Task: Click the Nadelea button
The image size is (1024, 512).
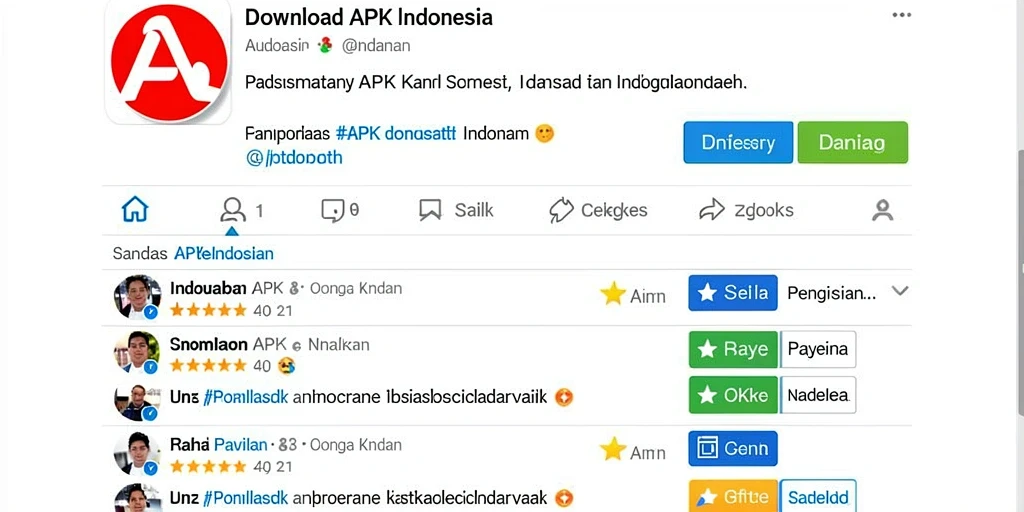Action: 818,394
